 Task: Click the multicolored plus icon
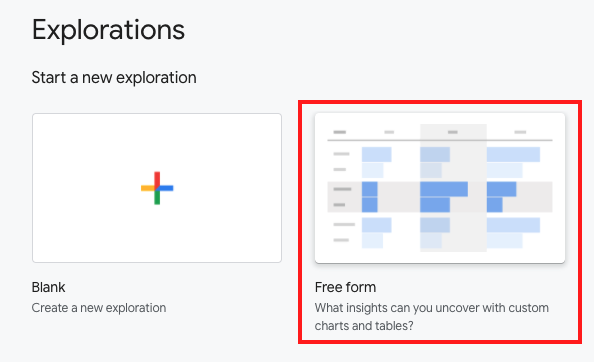(x=157, y=188)
